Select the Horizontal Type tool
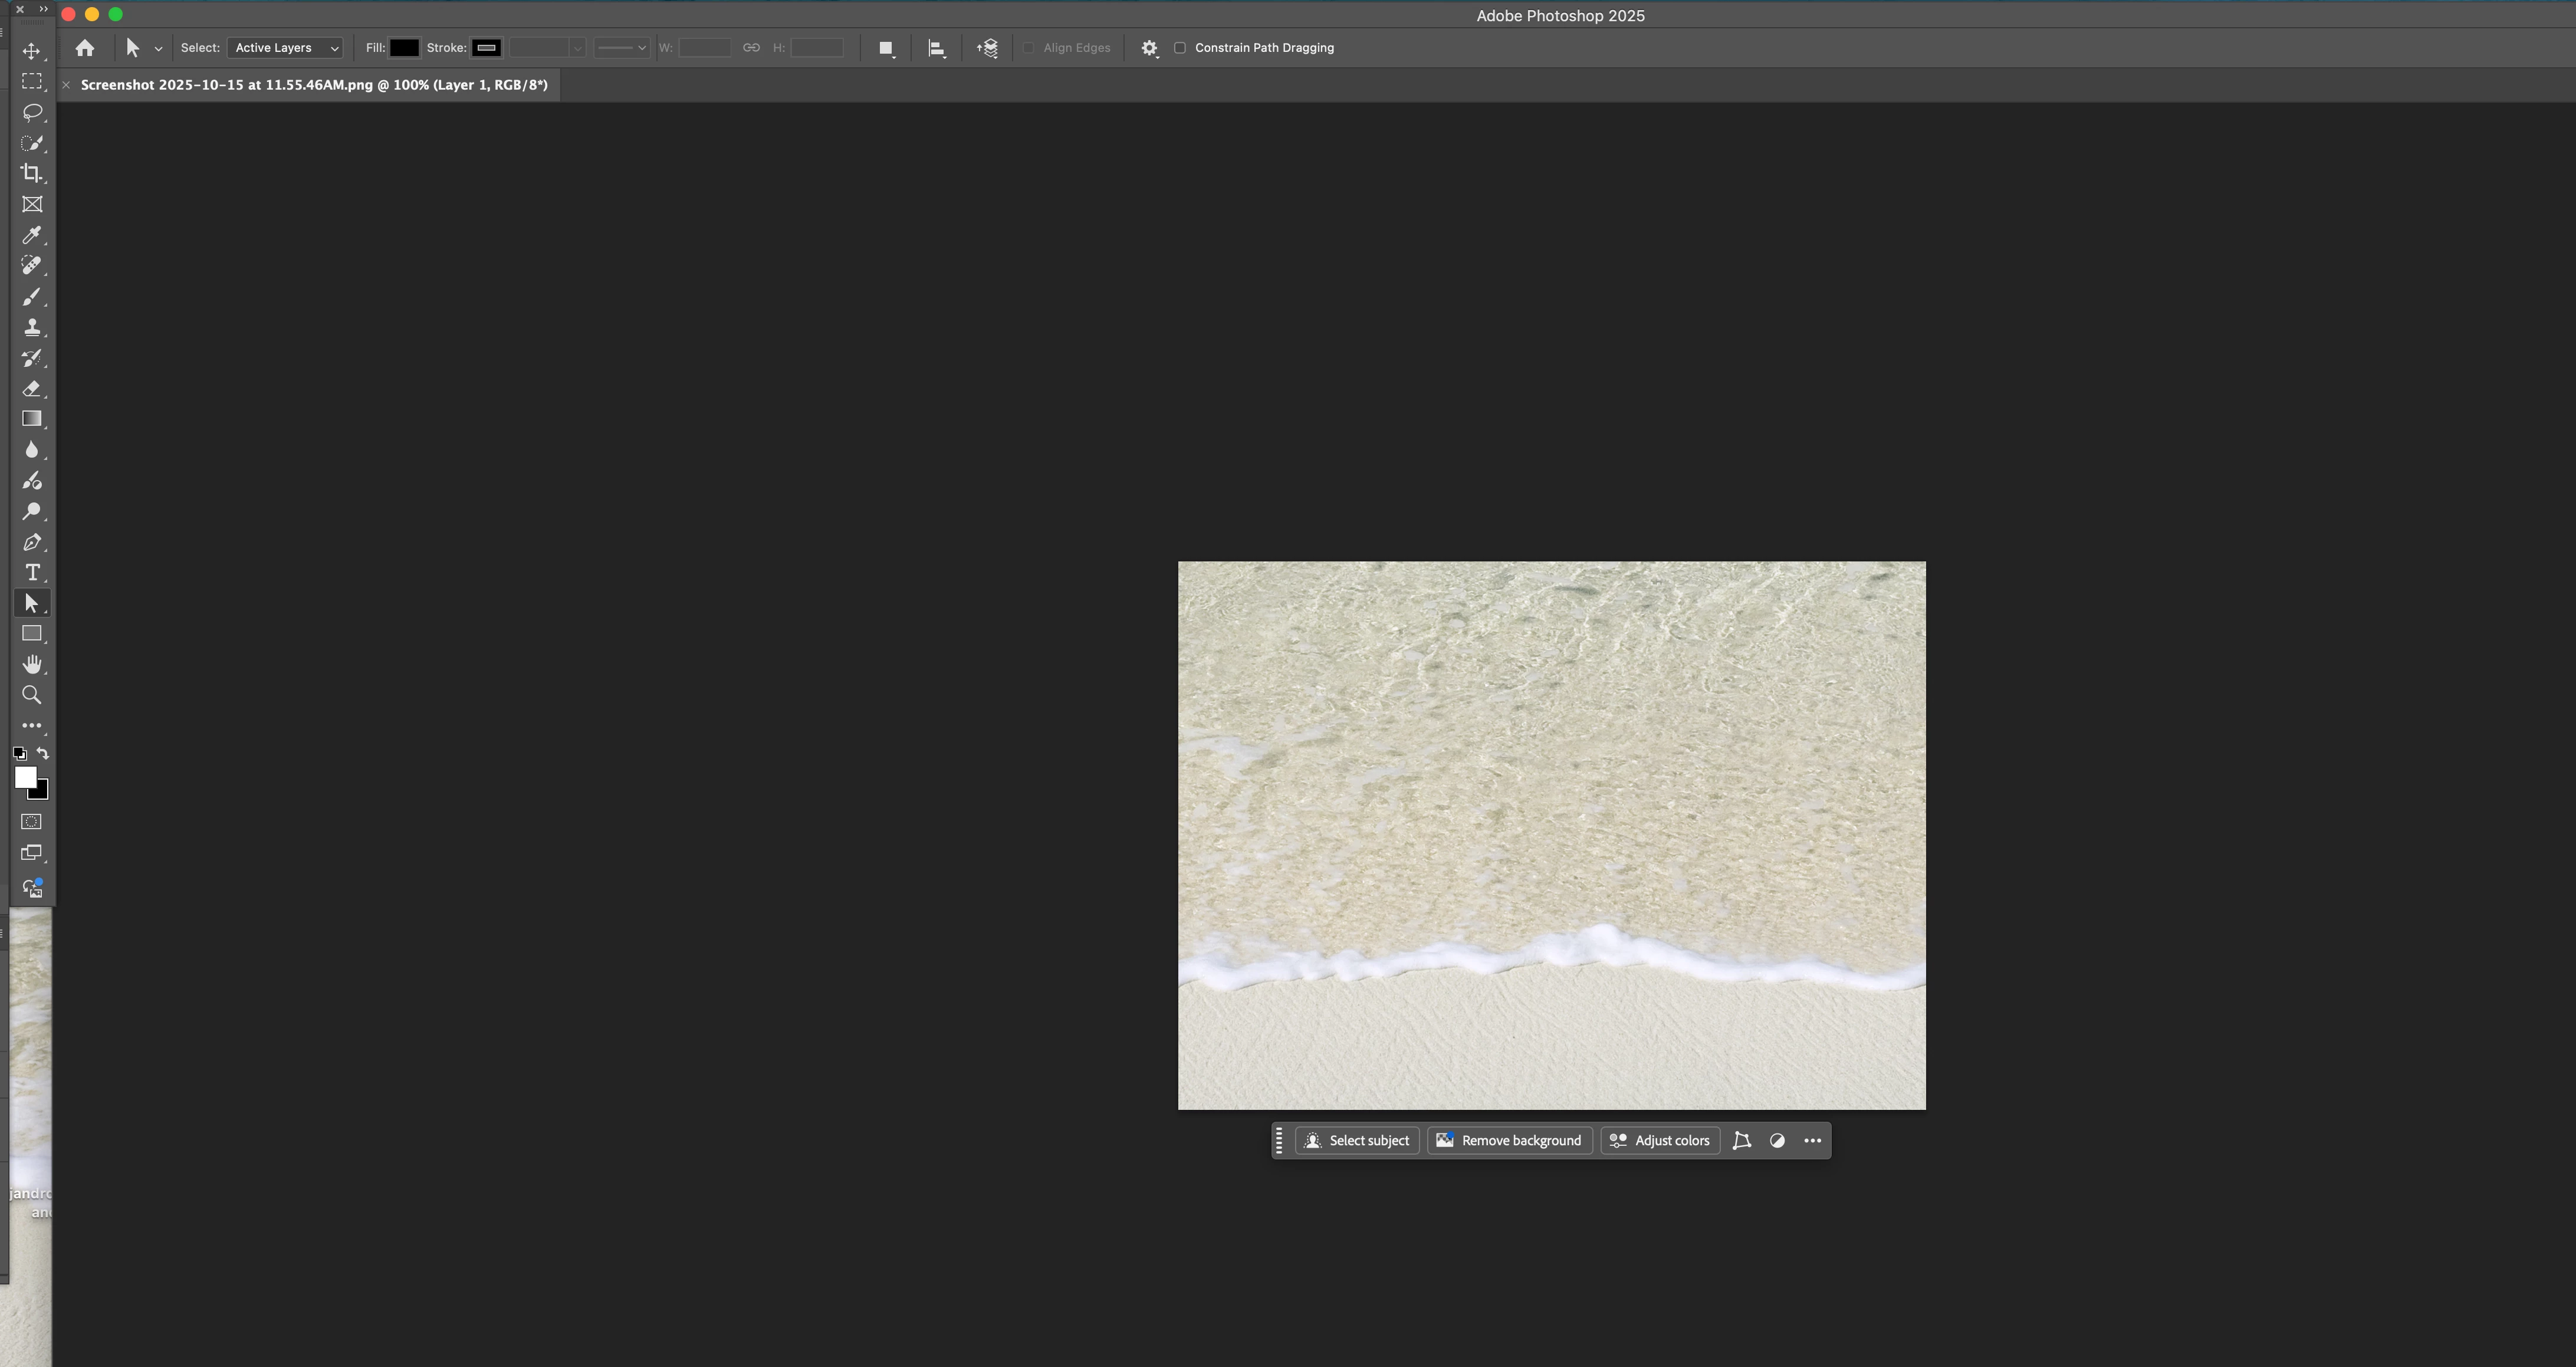This screenshot has width=2576, height=1367. (x=32, y=572)
